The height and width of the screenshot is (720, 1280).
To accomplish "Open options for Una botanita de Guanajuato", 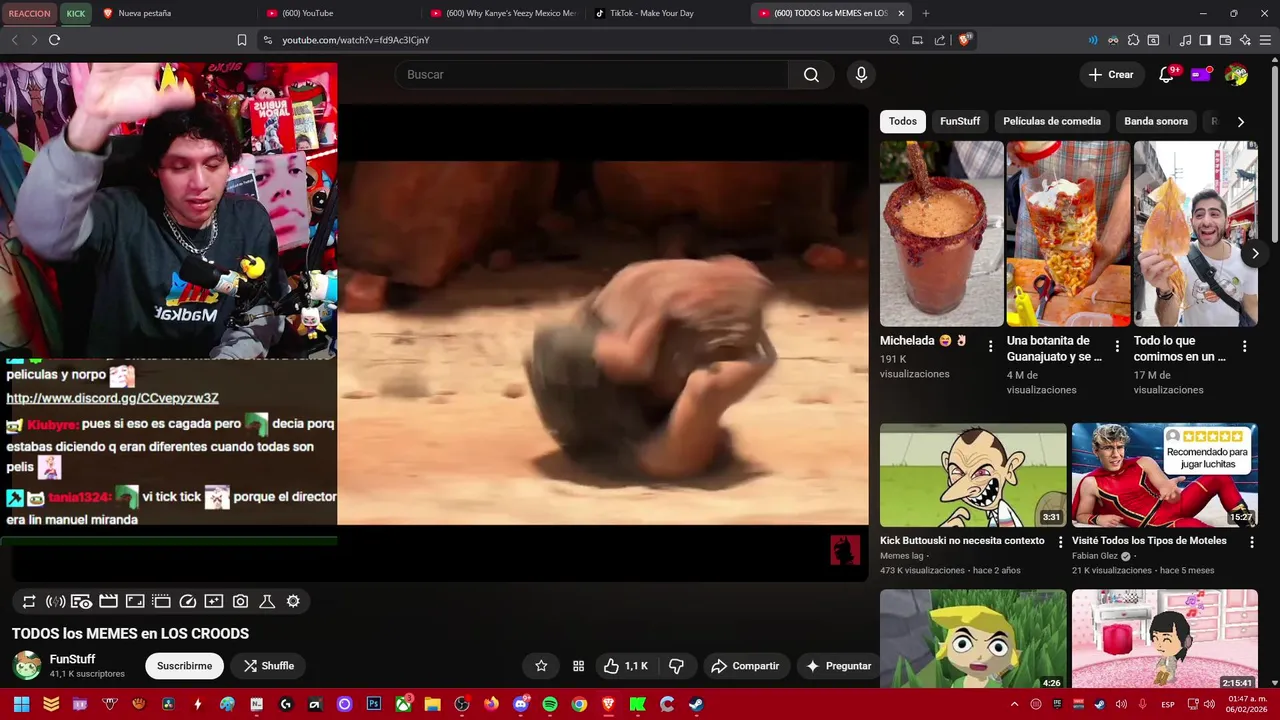I will pos(1118,346).
